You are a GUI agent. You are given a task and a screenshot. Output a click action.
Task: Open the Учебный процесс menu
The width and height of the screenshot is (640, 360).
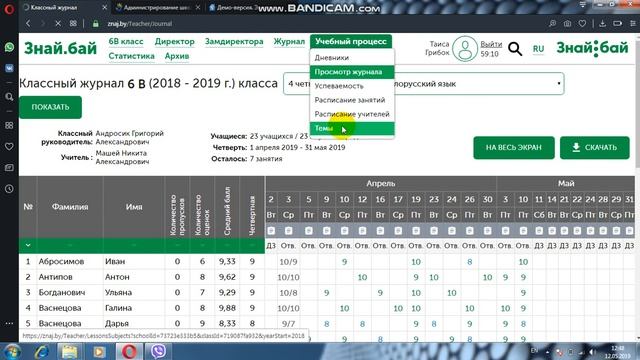click(x=351, y=41)
